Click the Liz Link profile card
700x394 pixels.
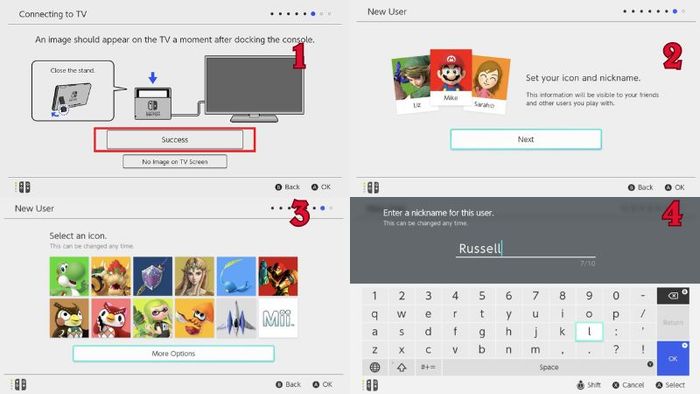pos(412,84)
